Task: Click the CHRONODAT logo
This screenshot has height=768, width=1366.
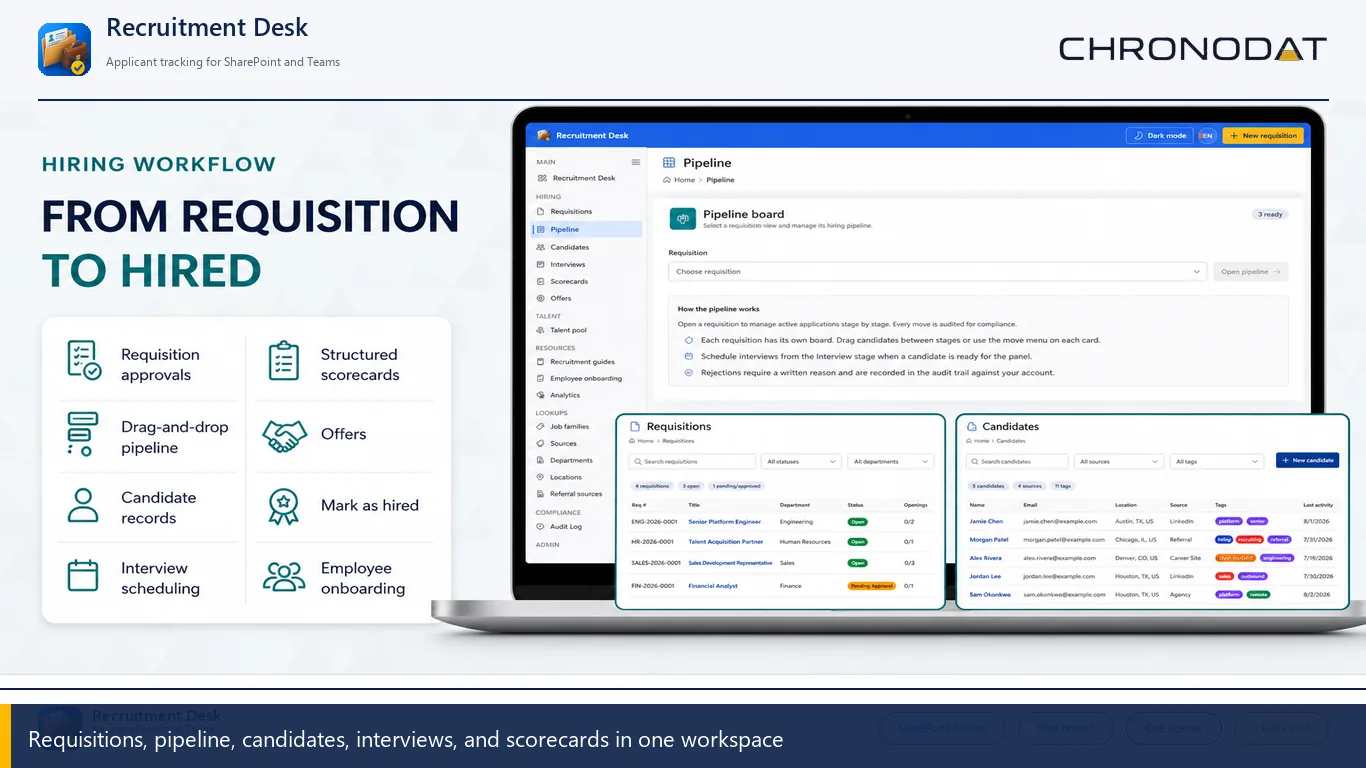Action: [1193, 48]
